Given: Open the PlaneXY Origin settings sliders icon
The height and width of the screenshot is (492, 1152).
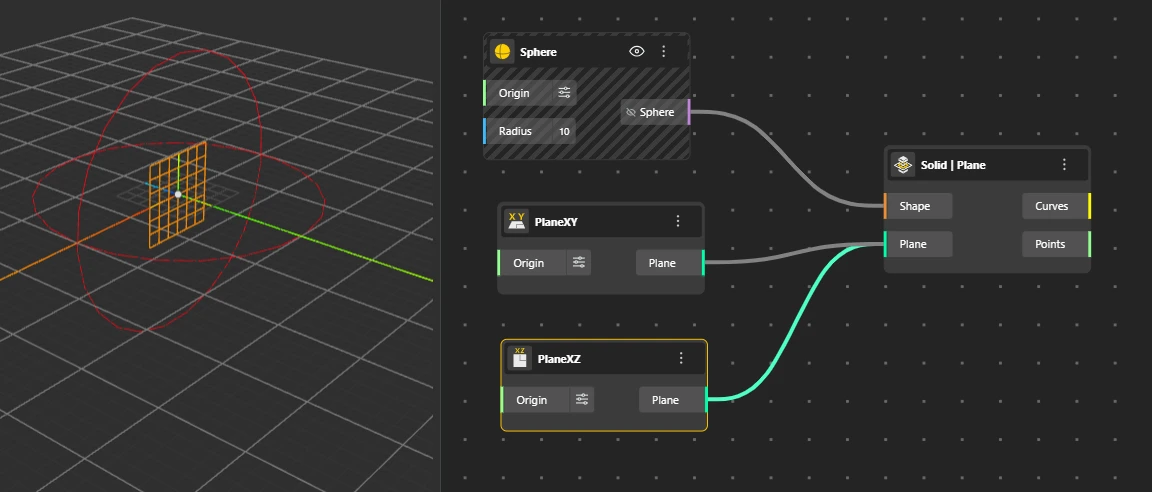Looking at the screenshot, I should tap(579, 263).
